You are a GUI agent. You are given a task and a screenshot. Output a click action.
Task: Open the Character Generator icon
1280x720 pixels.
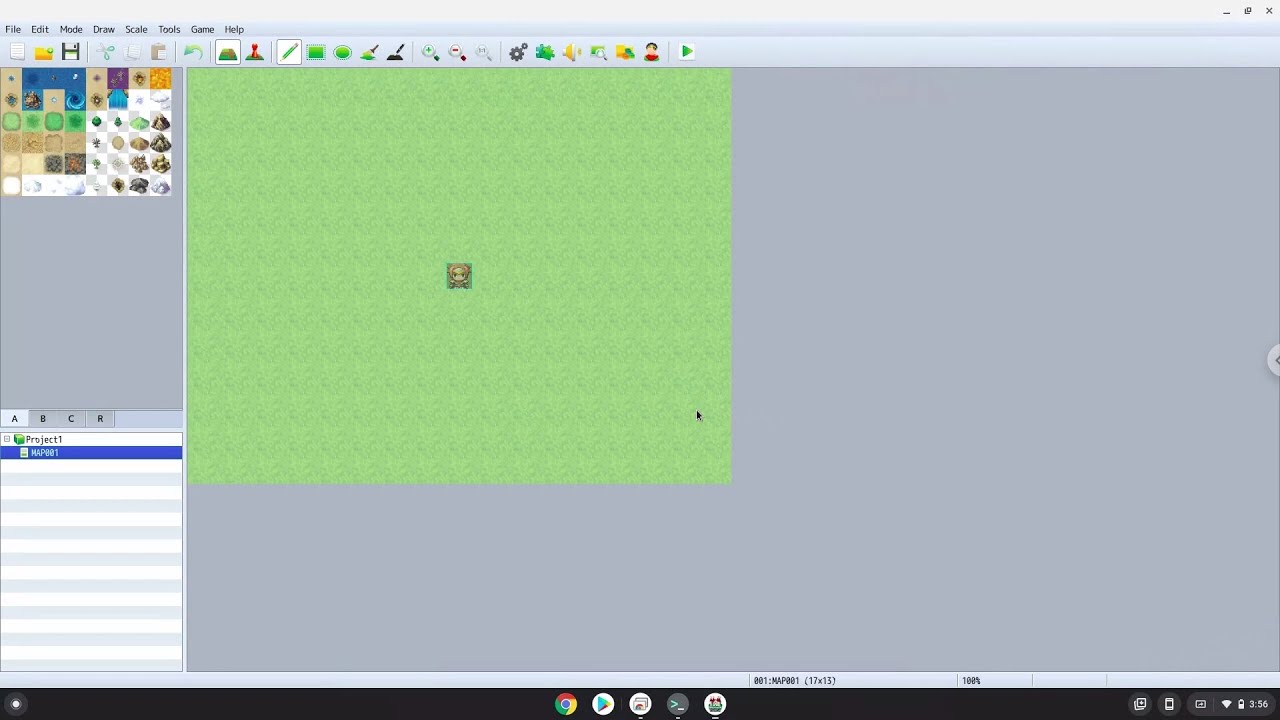click(x=652, y=52)
